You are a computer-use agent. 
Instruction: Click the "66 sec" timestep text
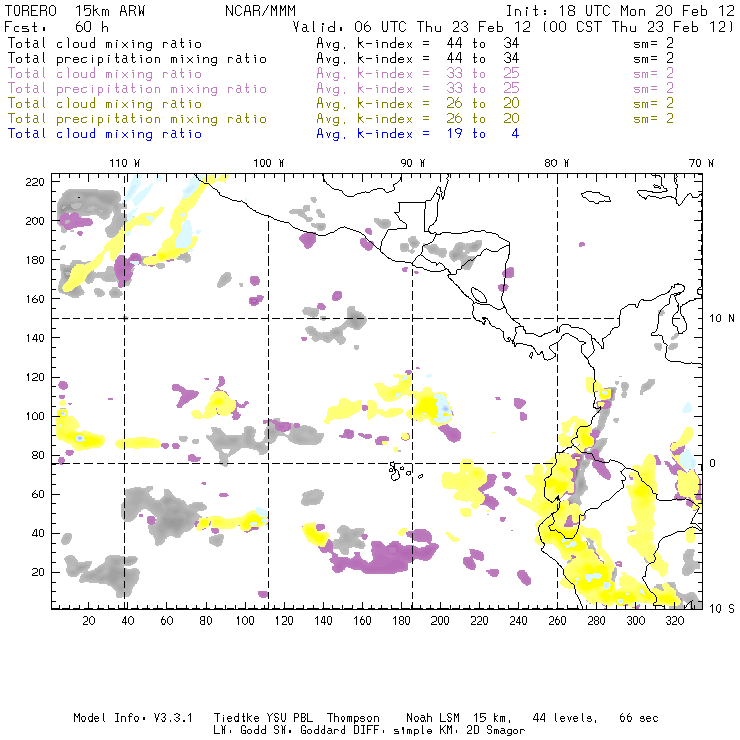click(639, 718)
